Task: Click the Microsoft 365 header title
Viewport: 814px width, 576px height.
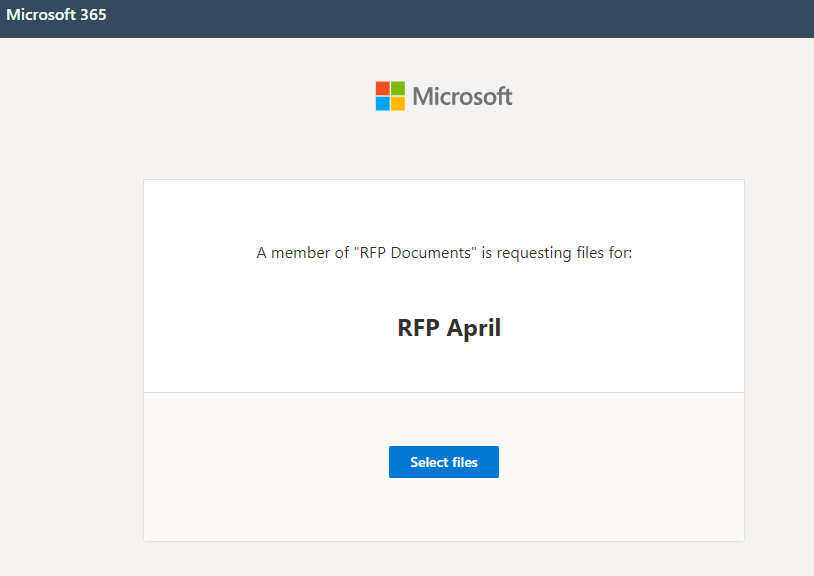Action: click(56, 15)
